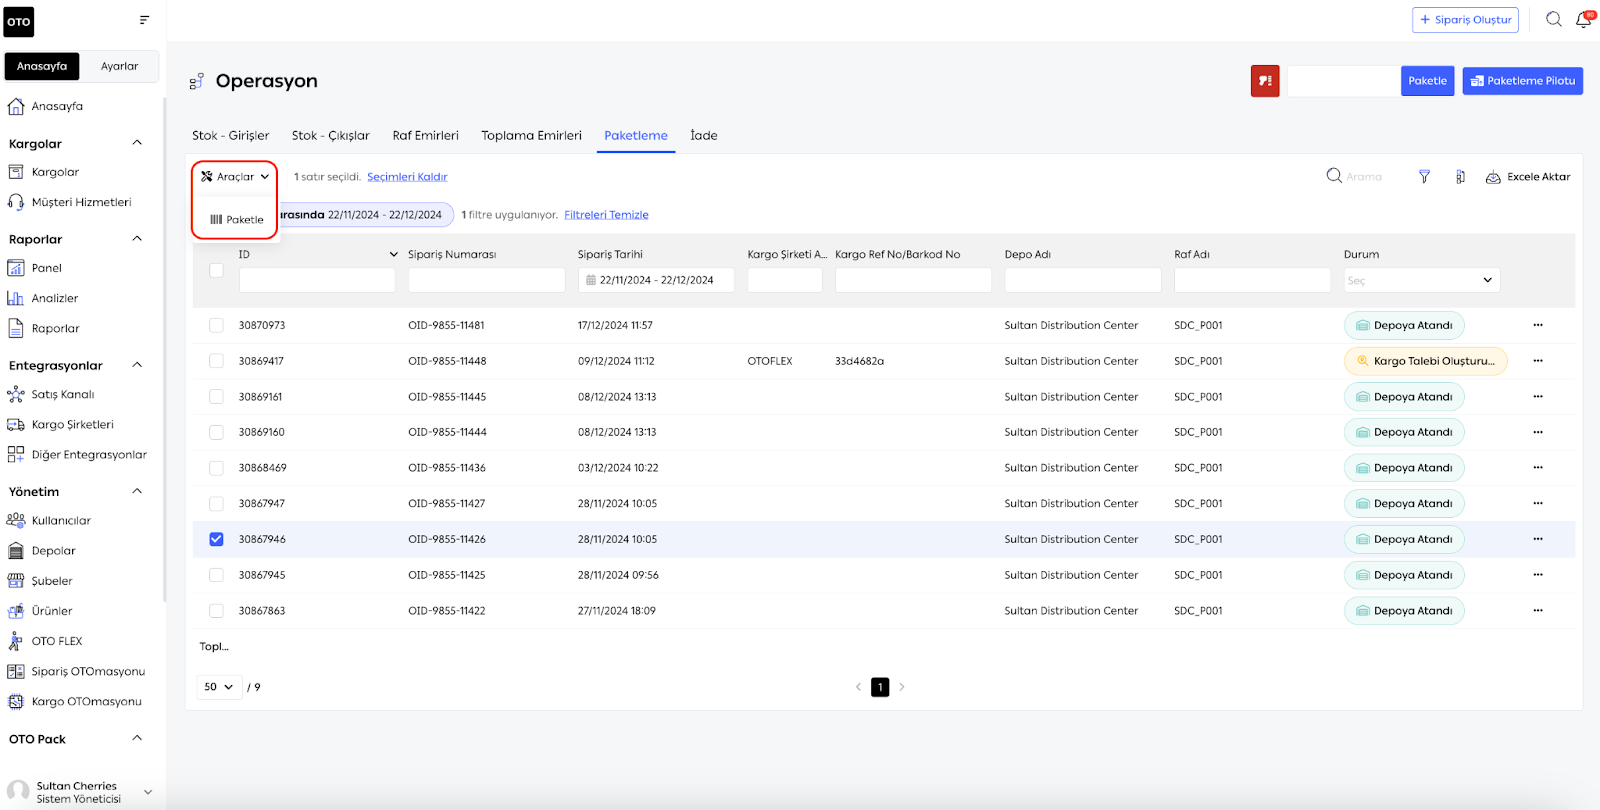The width and height of the screenshot is (1600, 810).
Task: Toggle the select-all header checkbox
Action: 216,270
